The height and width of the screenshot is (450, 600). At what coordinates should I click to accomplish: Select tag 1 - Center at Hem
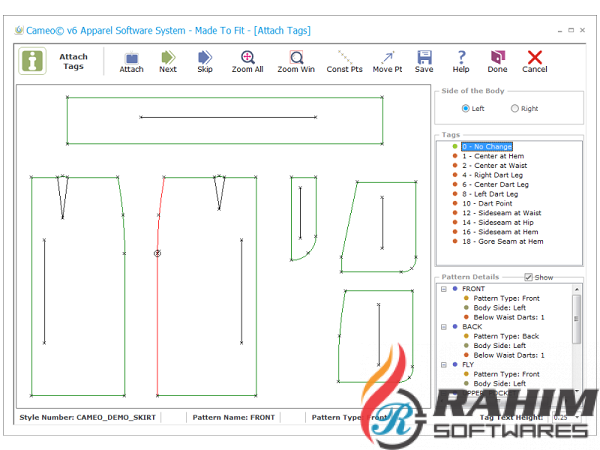(493, 156)
